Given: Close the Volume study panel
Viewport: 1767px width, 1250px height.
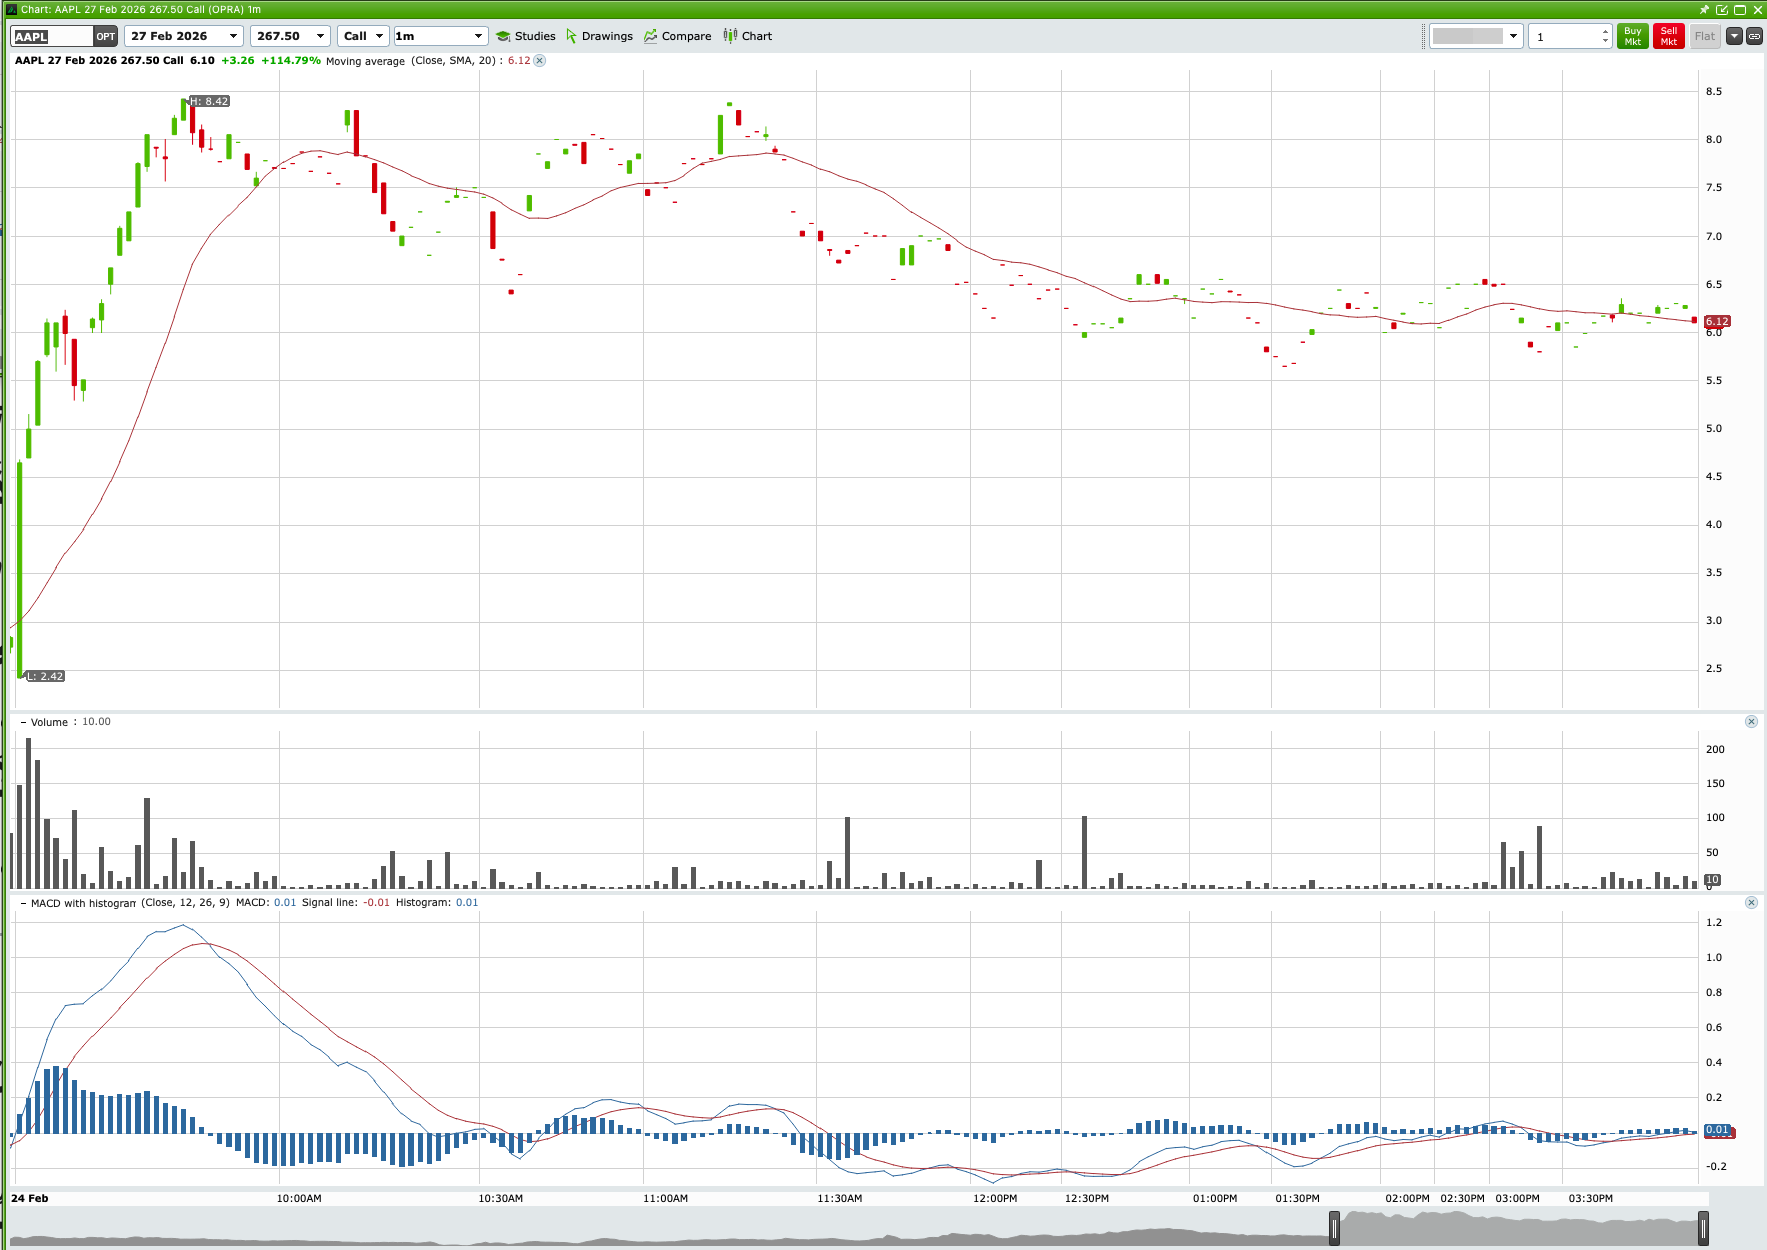Looking at the screenshot, I should 1751,721.
